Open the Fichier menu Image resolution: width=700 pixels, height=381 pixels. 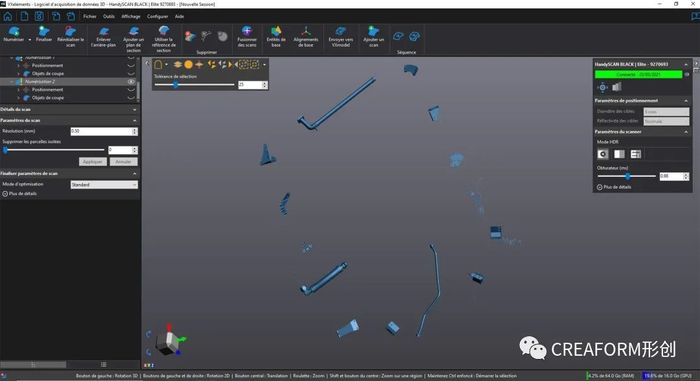click(x=90, y=17)
